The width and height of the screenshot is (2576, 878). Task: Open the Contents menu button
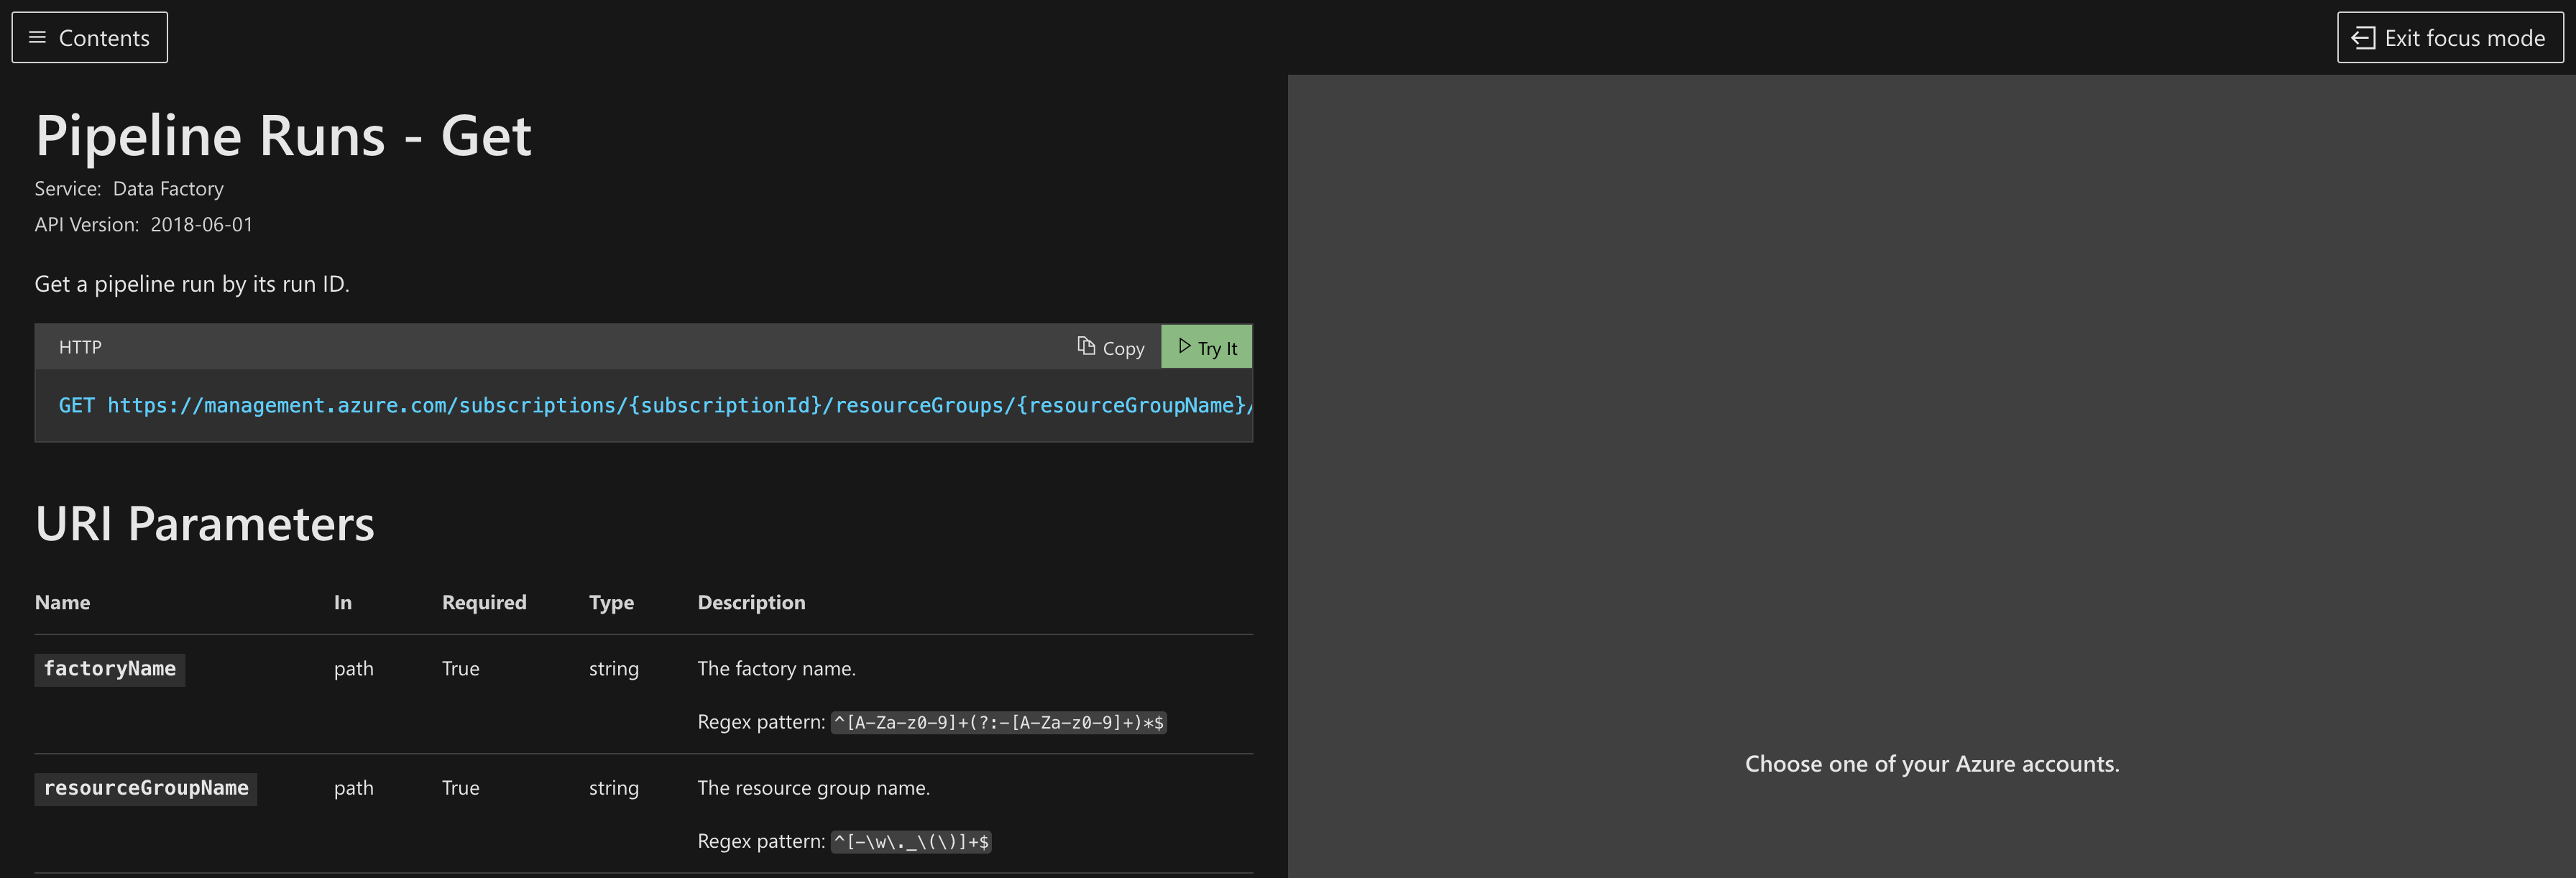tap(89, 37)
